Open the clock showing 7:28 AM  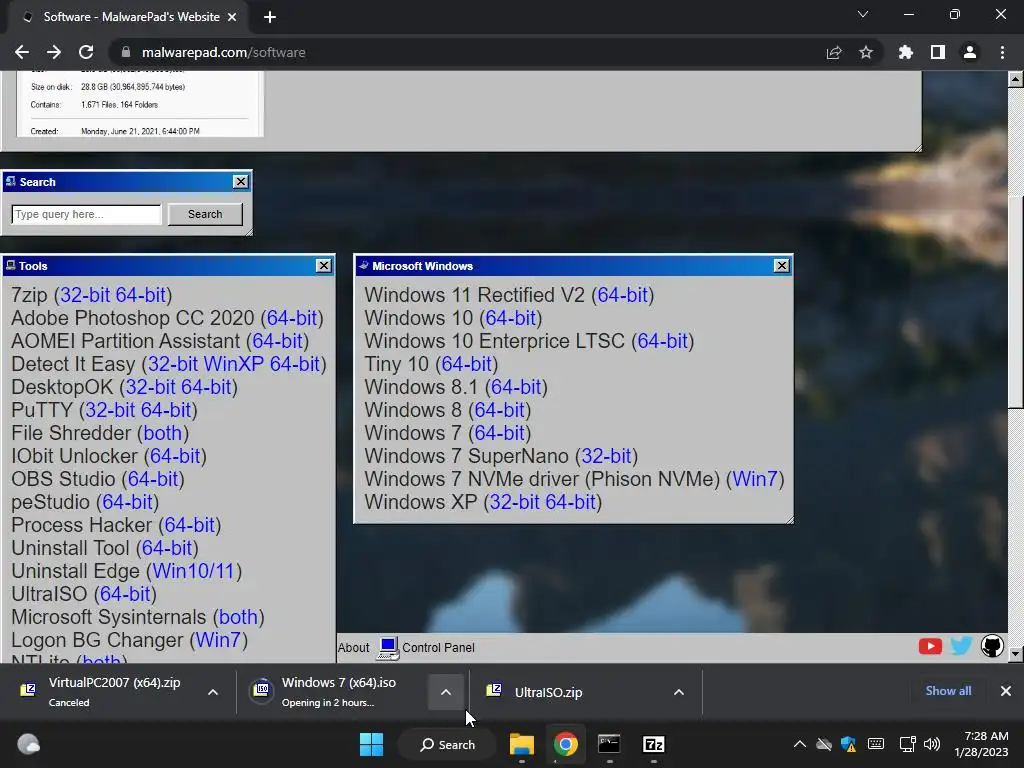981,744
